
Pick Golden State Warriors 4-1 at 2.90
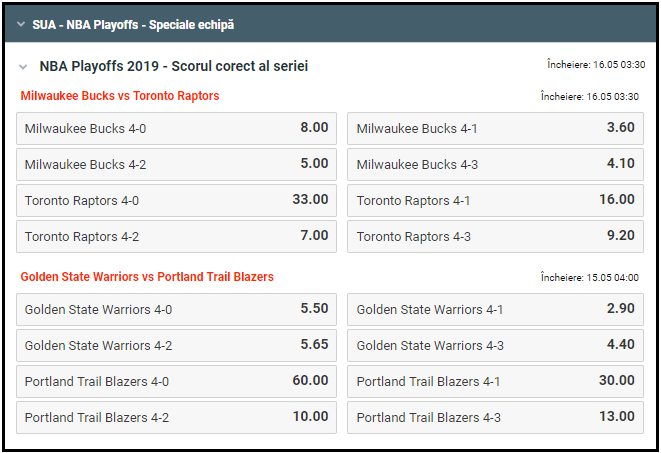(x=495, y=309)
